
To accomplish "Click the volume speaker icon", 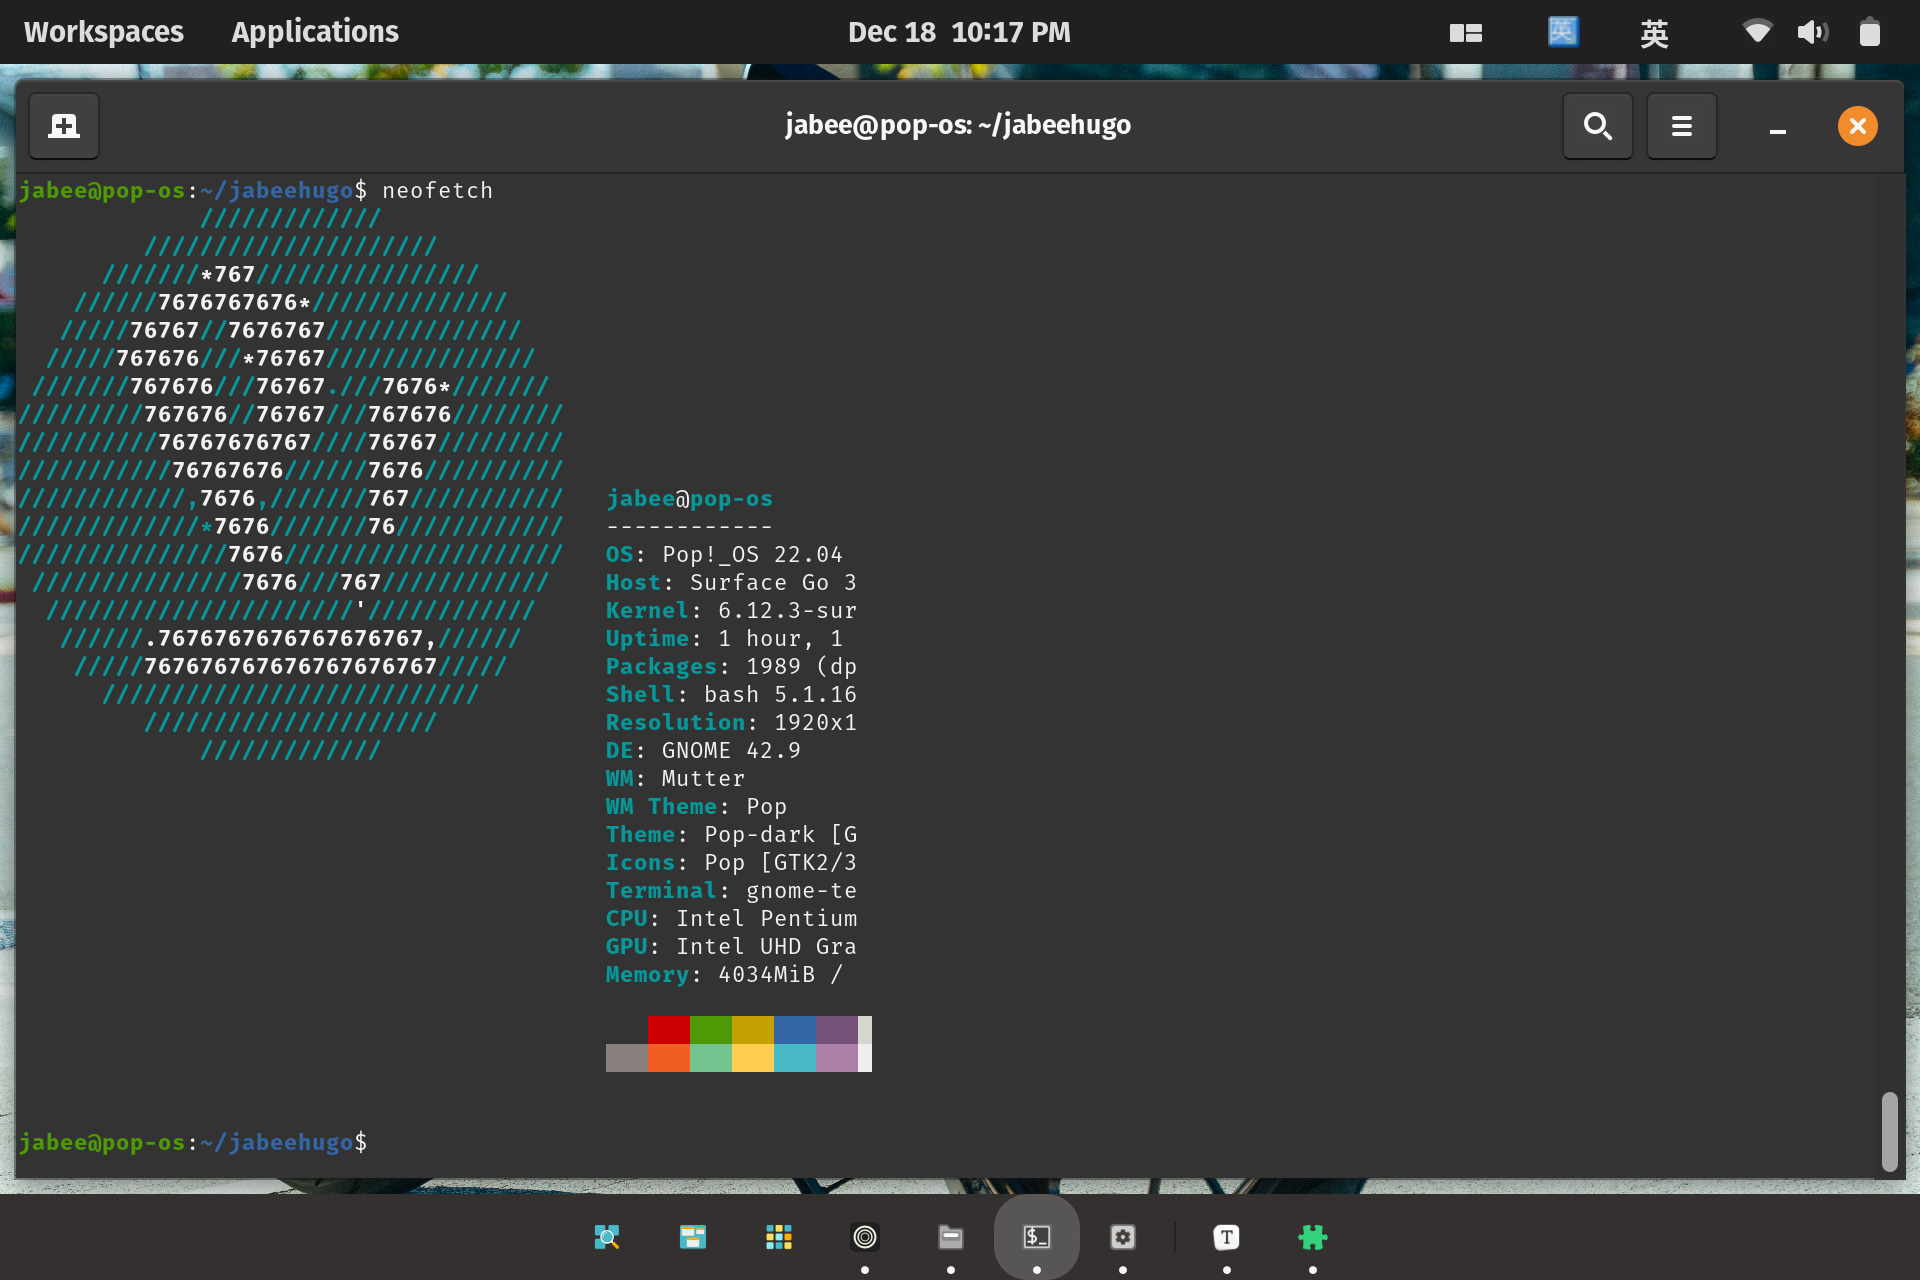I will (x=1811, y=32).
